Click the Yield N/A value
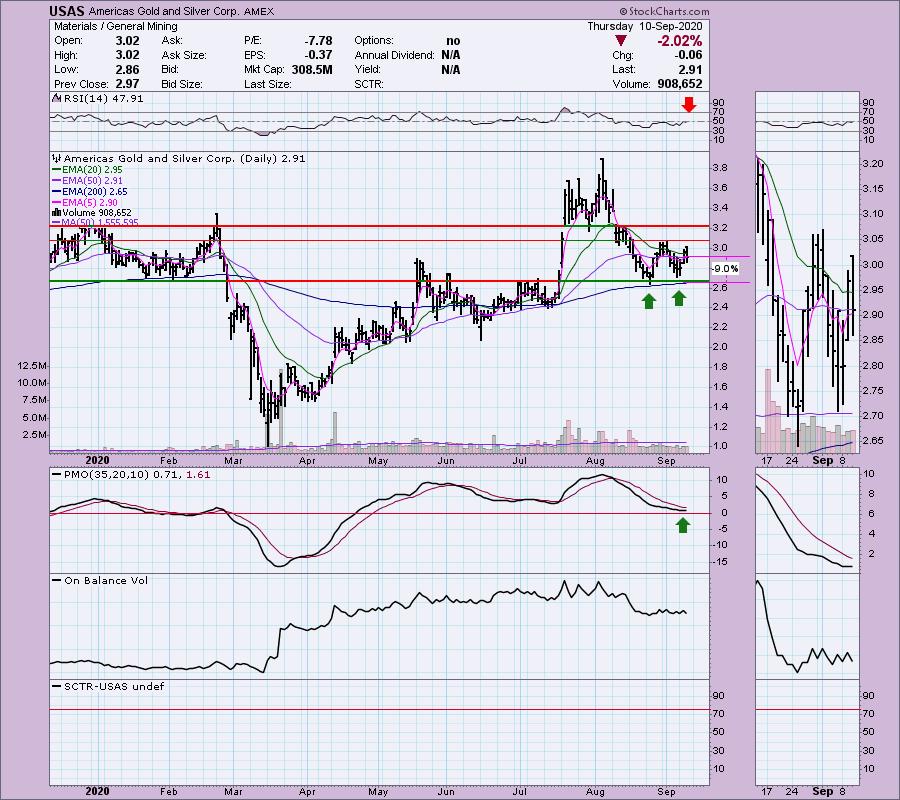This screenshot has height=800, width=900. click(x=451, y=69)
